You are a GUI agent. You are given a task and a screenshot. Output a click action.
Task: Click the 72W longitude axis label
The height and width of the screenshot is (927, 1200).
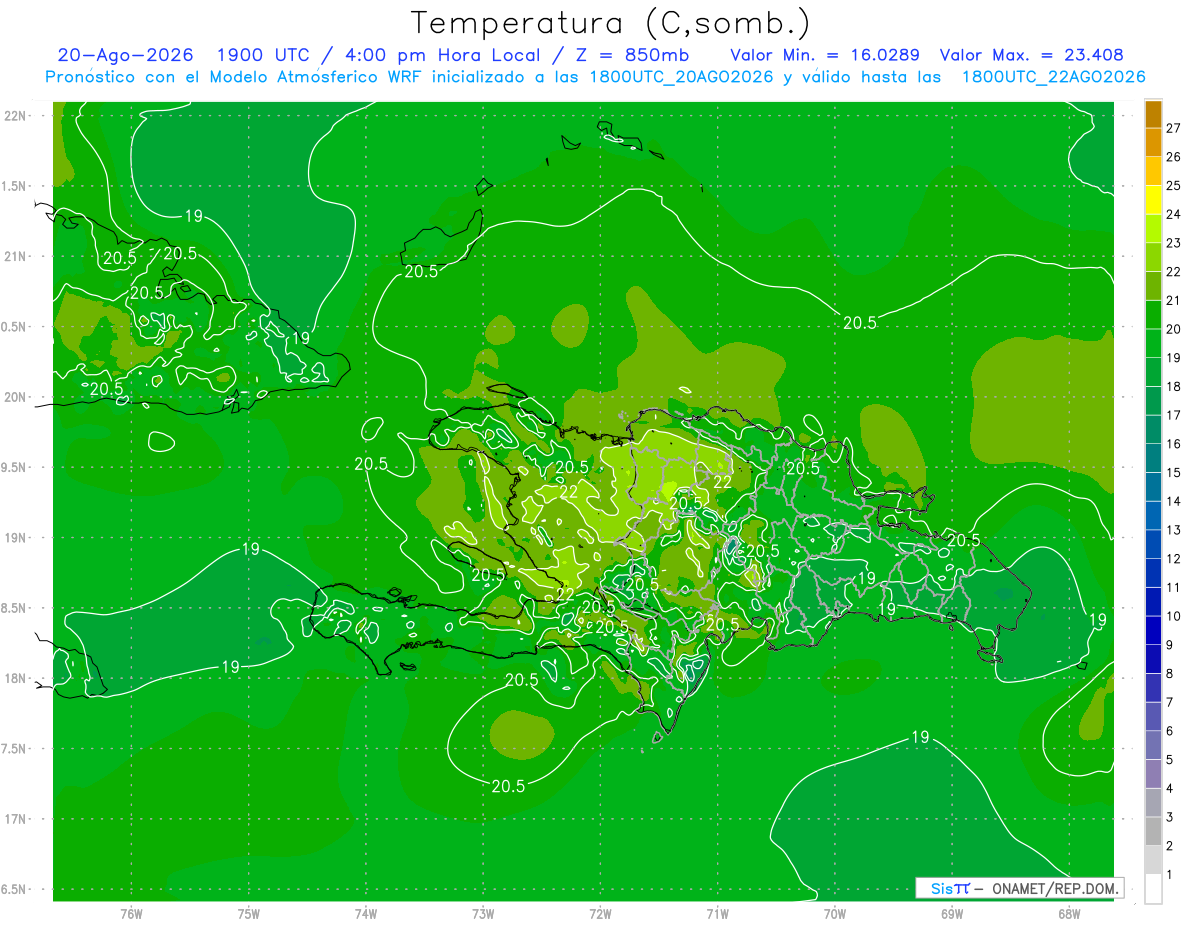tap(600, 913)
